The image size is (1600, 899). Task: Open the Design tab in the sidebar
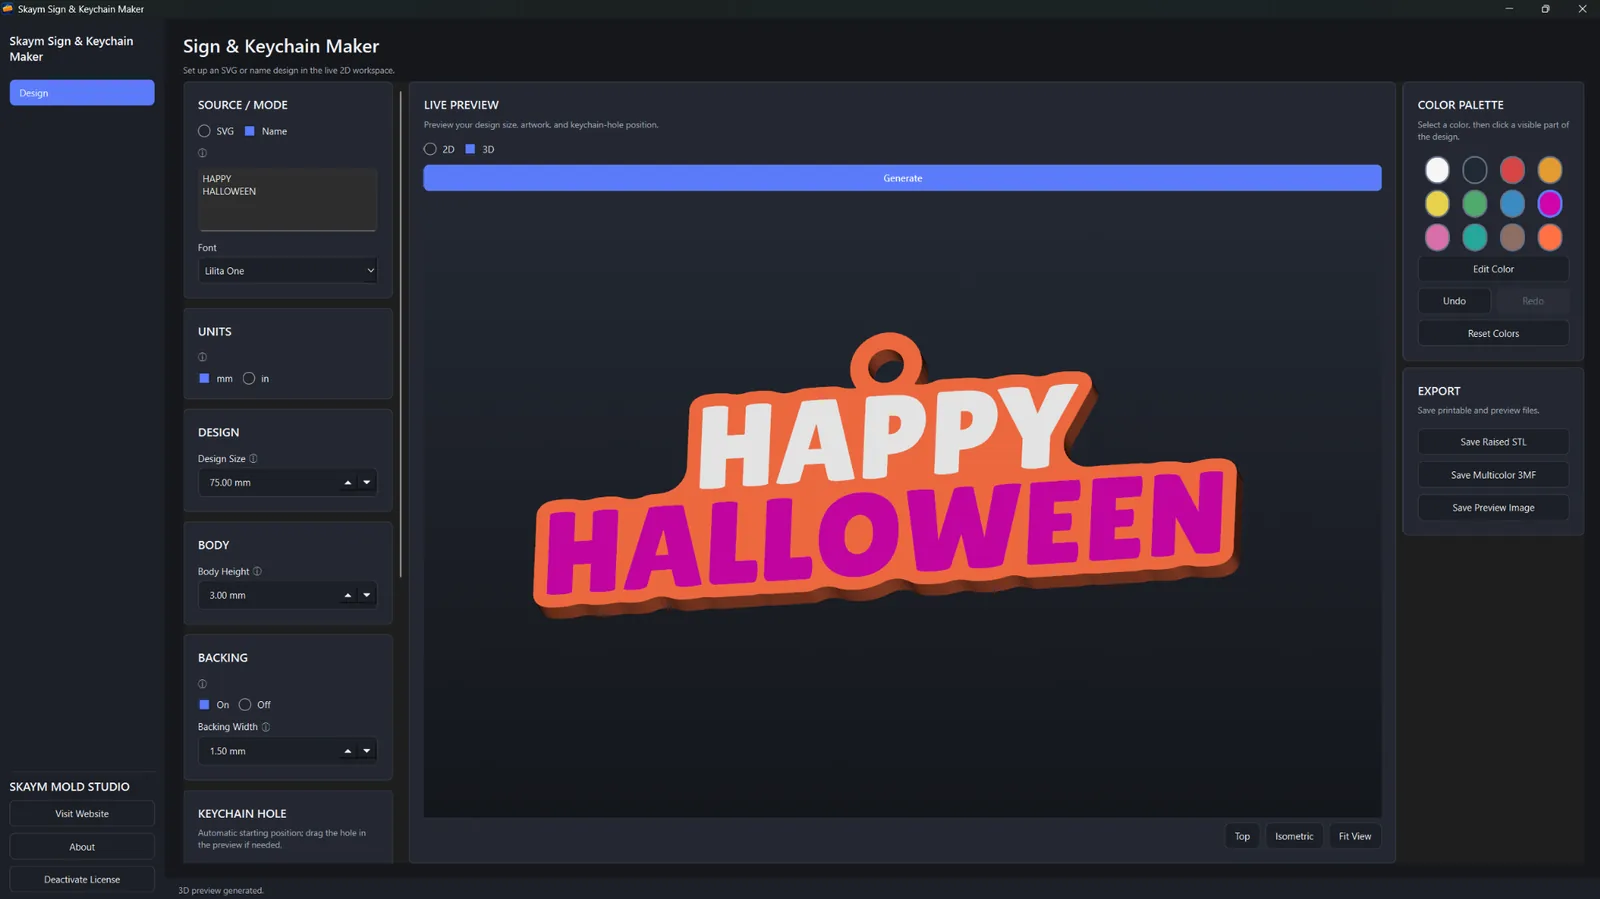pyautogui.click(x=82, y=93)
